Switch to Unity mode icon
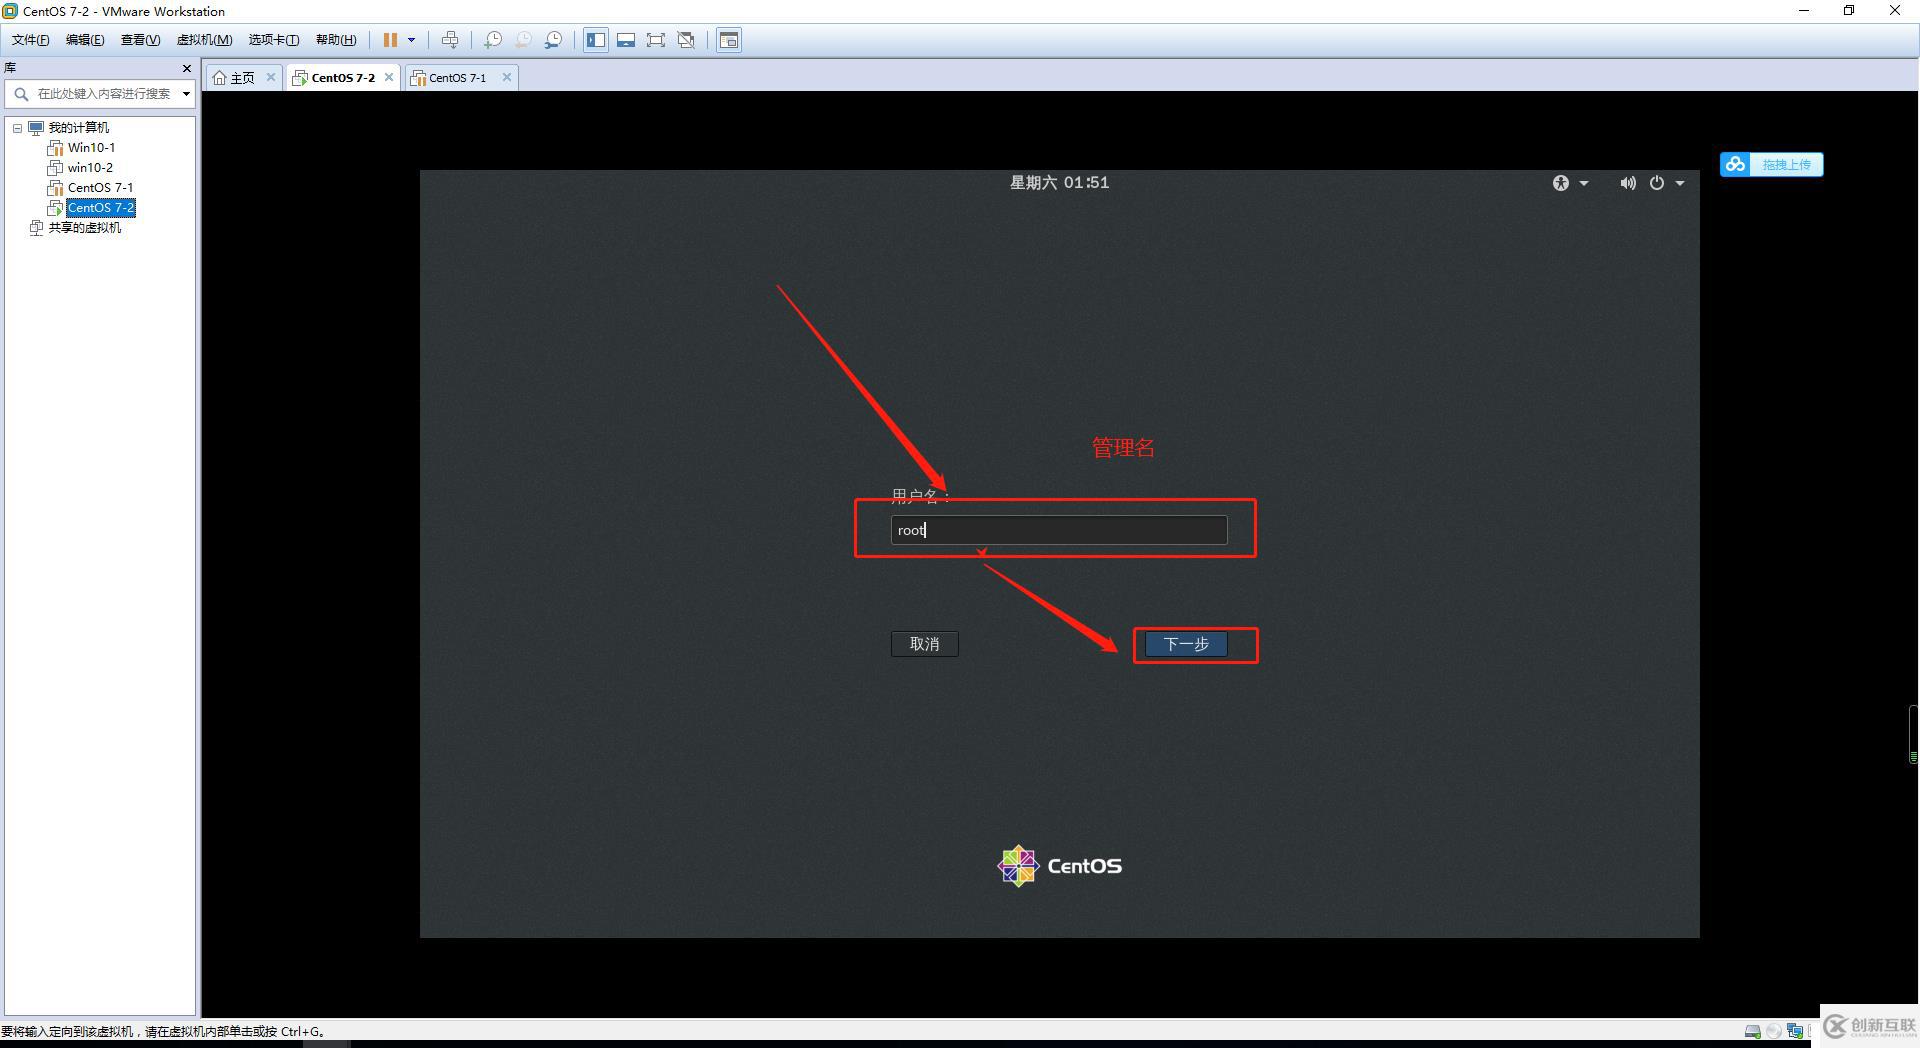 pyautogui.click(x=686, y=40)
